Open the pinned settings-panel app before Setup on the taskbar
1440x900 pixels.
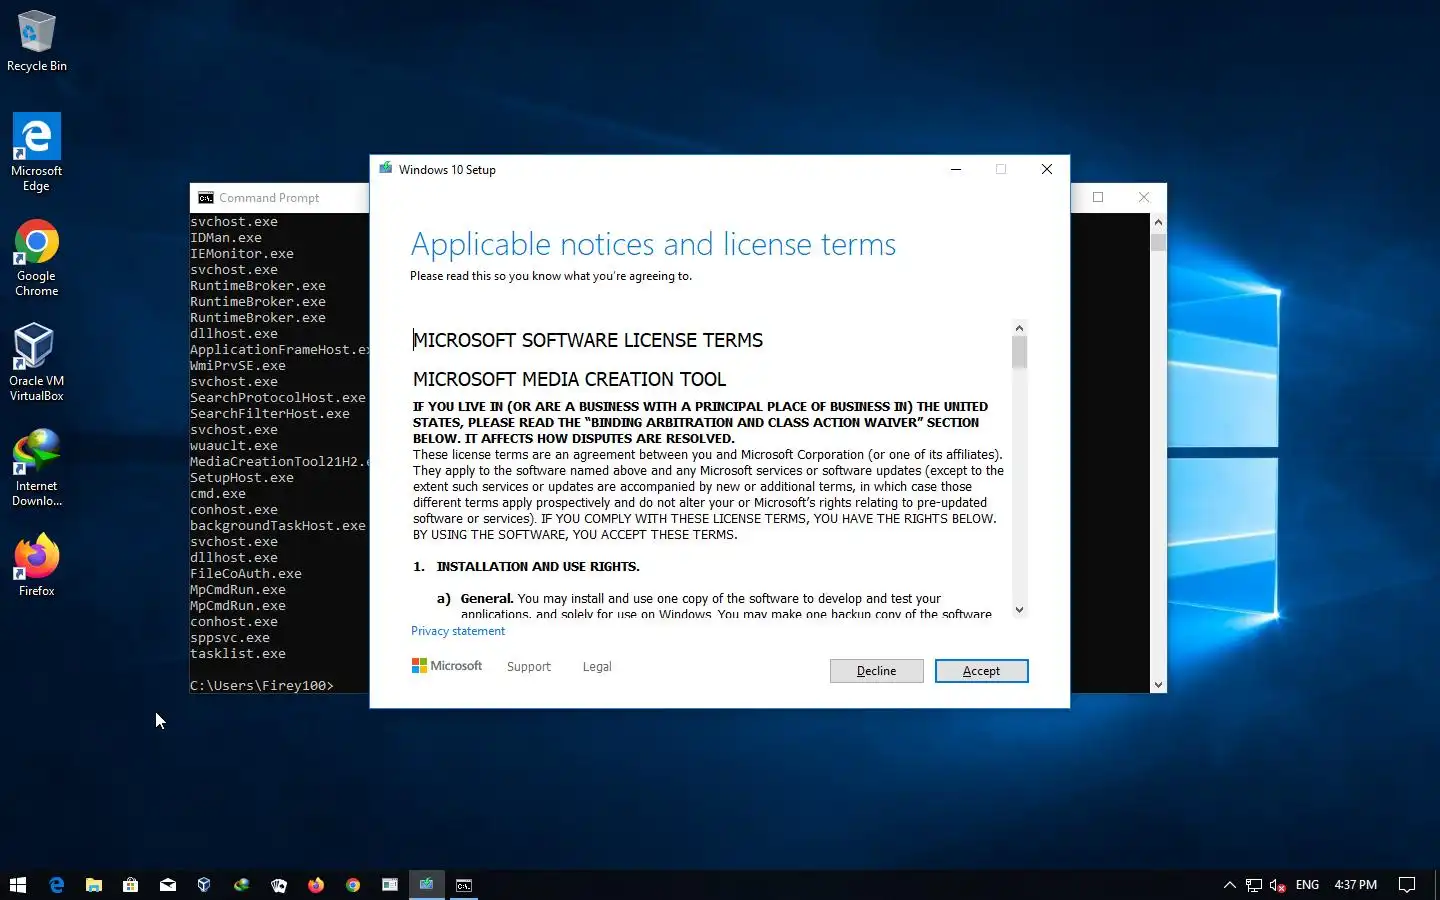tap(390, 885)
